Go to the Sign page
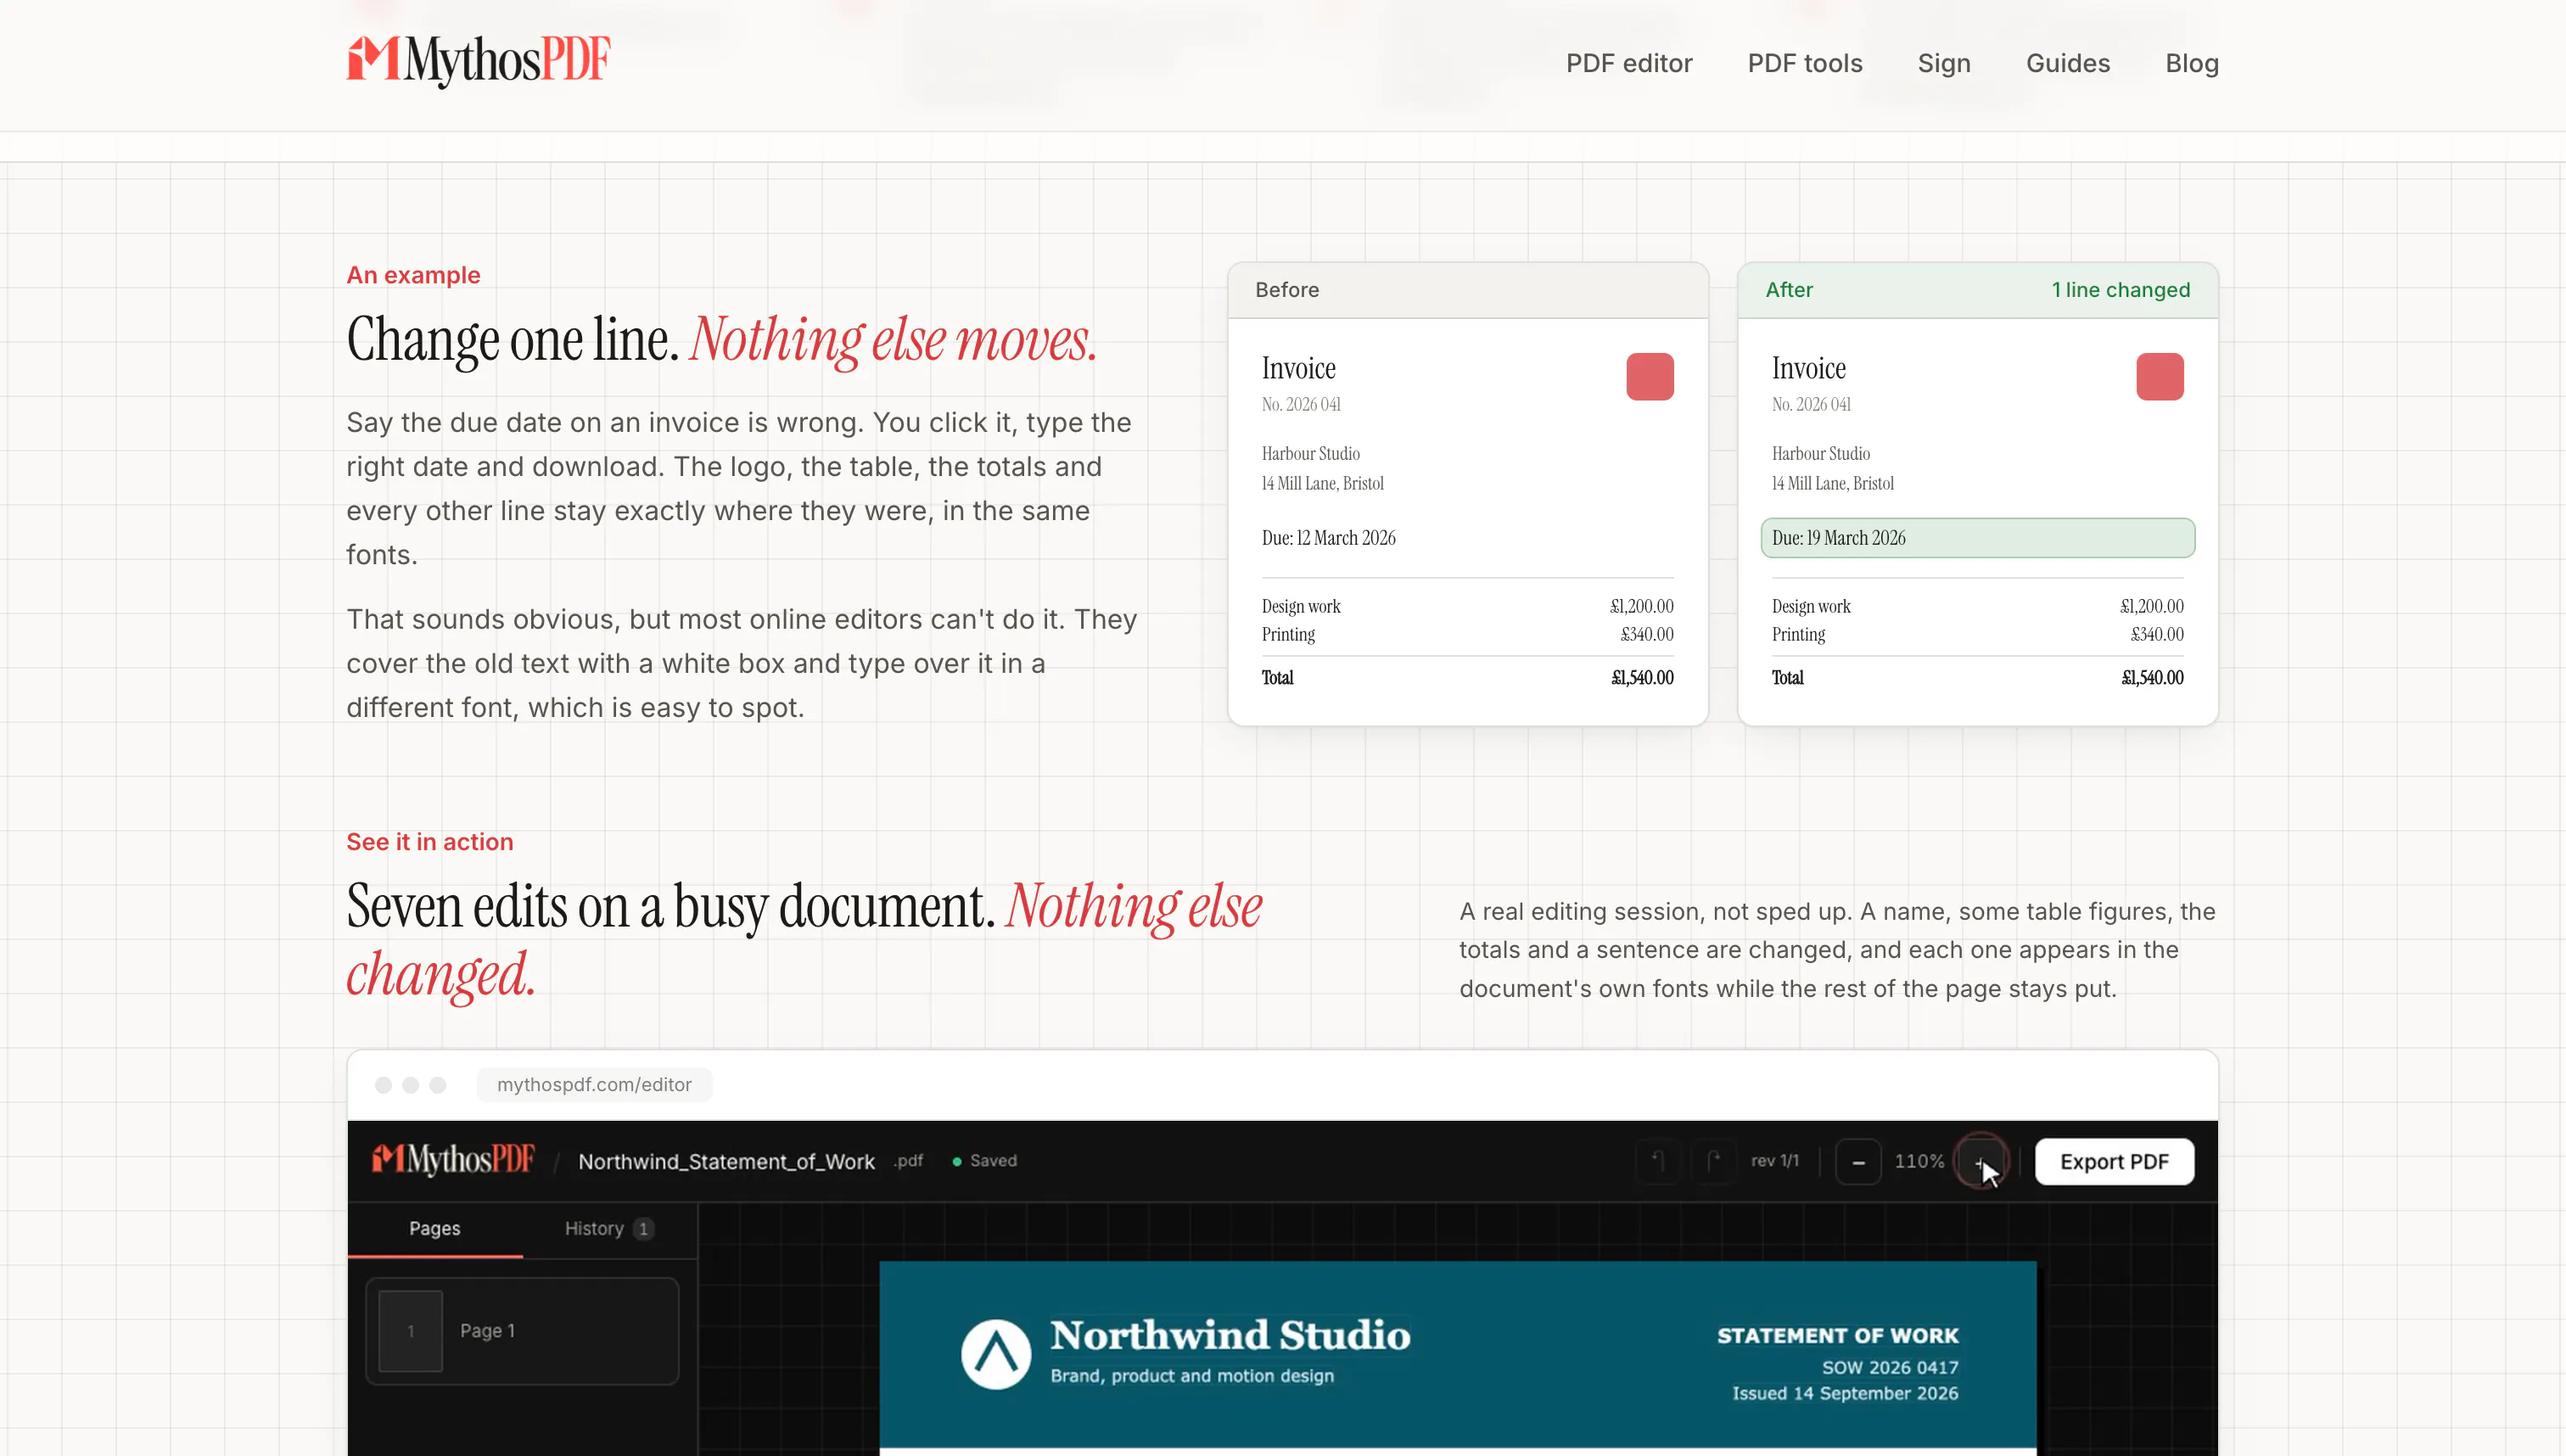 [1944, 64]
